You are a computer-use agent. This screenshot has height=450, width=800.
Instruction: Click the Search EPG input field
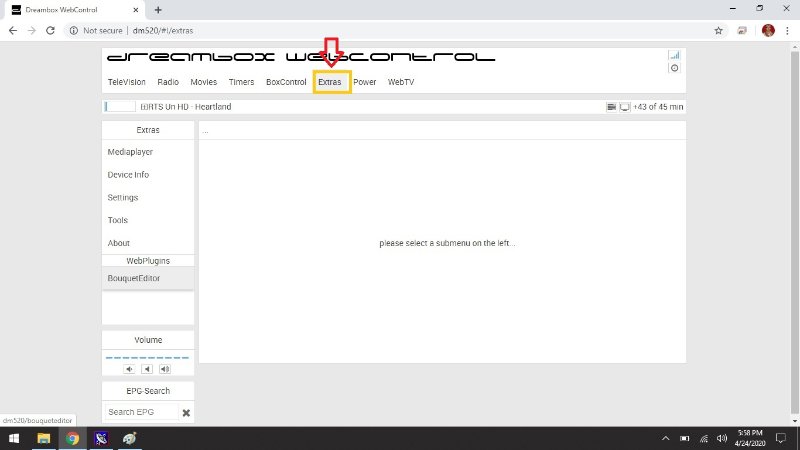pos(140,412)
